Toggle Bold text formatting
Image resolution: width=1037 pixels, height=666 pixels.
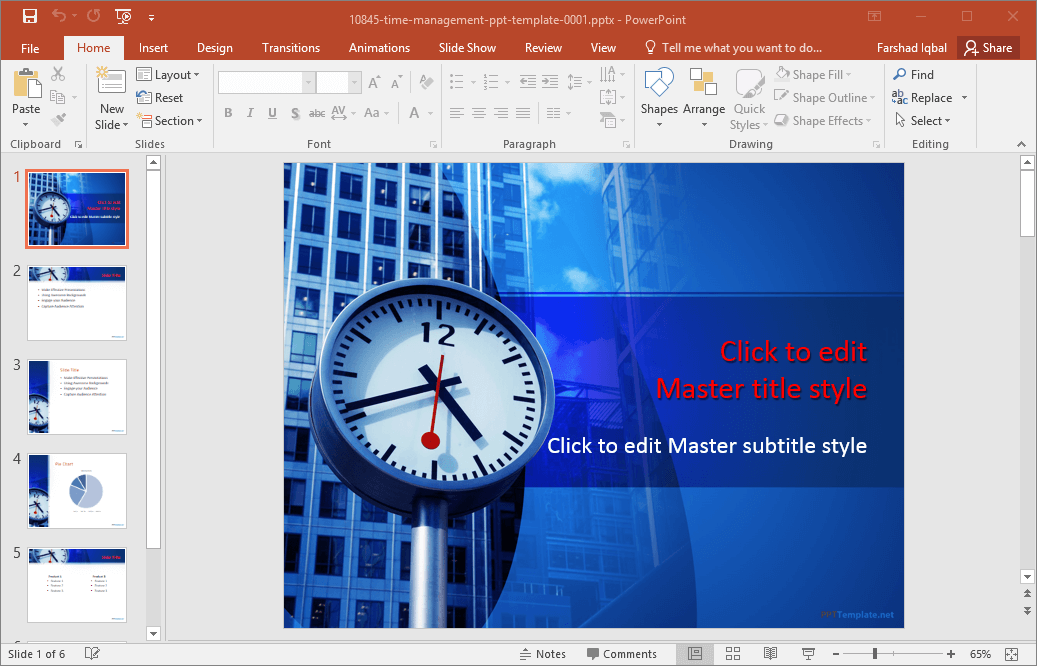point(228,113)
